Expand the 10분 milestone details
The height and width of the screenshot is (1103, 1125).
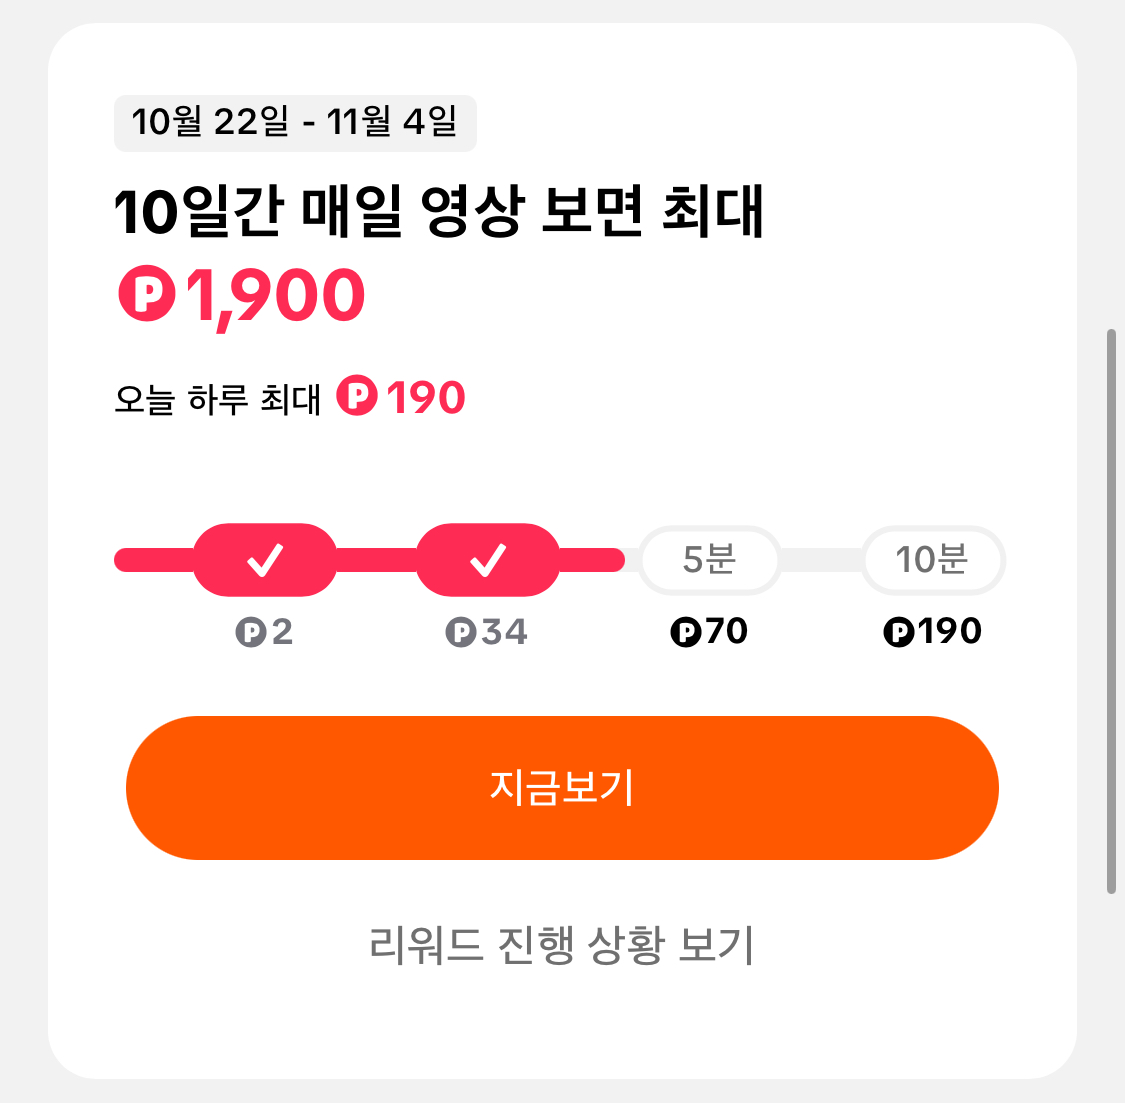tap(933, 561)
